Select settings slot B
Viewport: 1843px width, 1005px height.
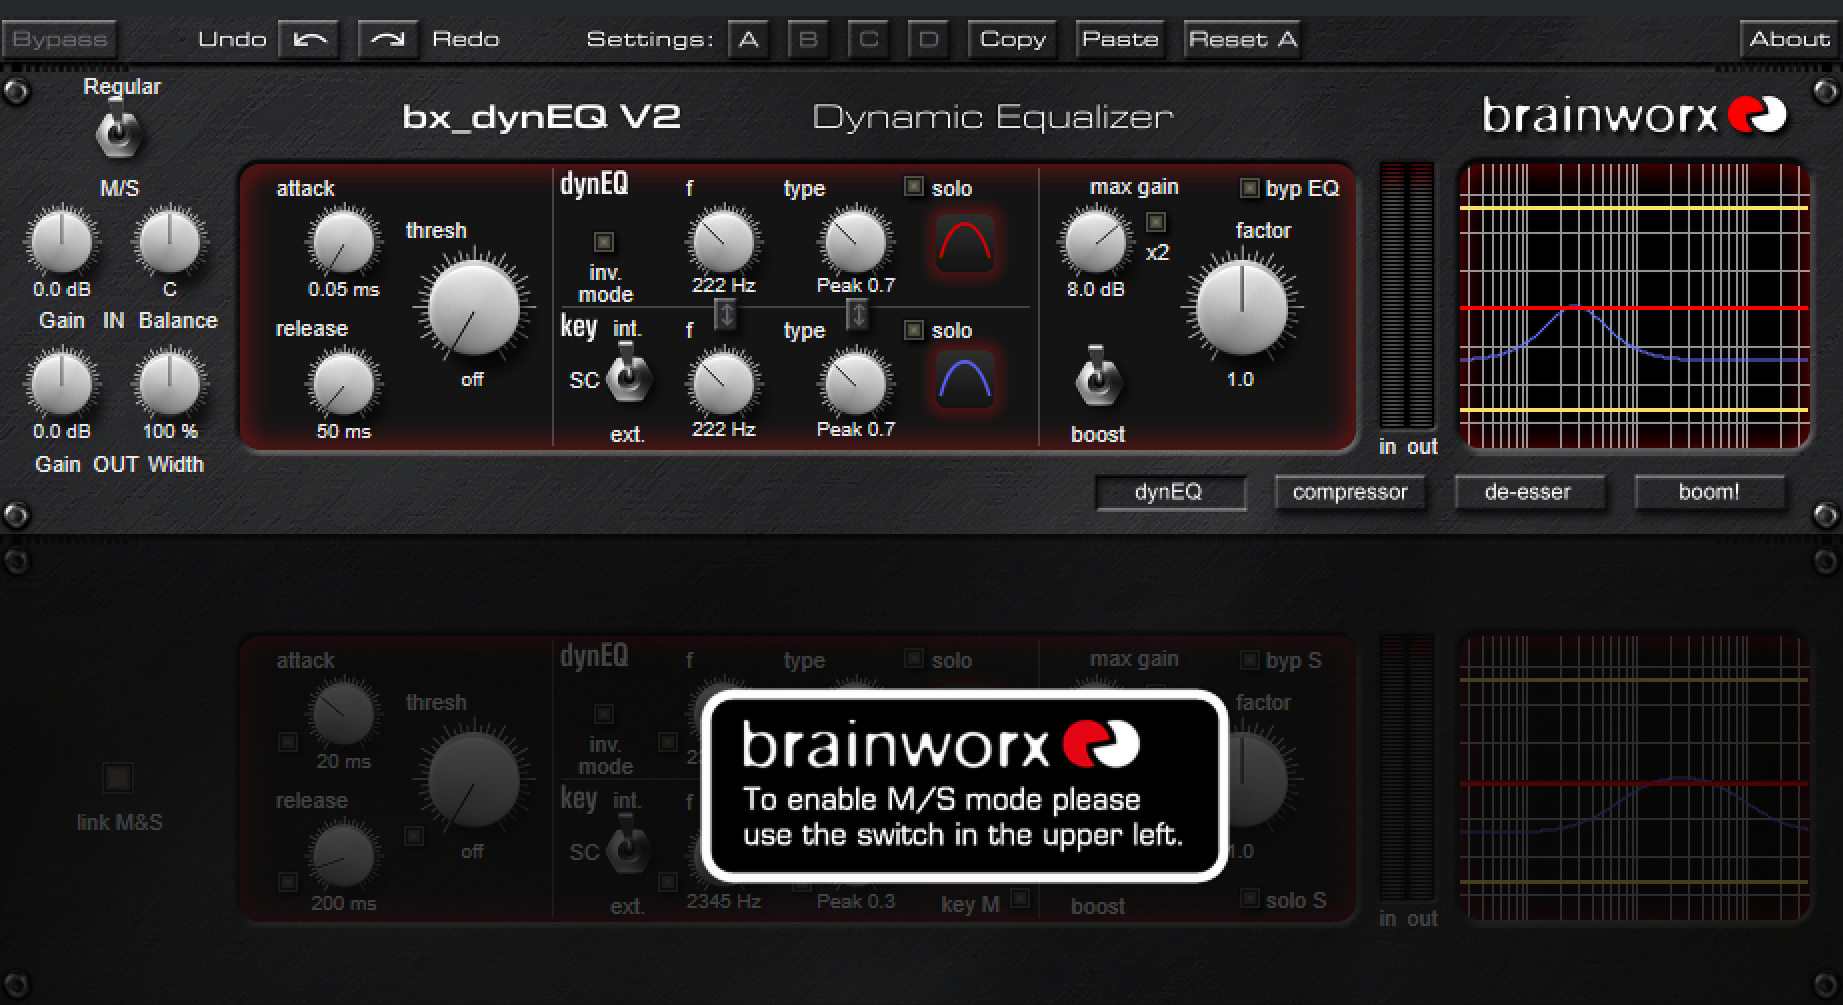[808, 40]
